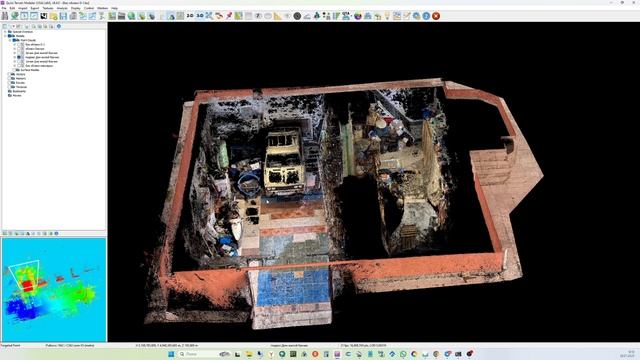Expand the first point cloud model entry
Screen dimensions: 640x360
(15, 44)
